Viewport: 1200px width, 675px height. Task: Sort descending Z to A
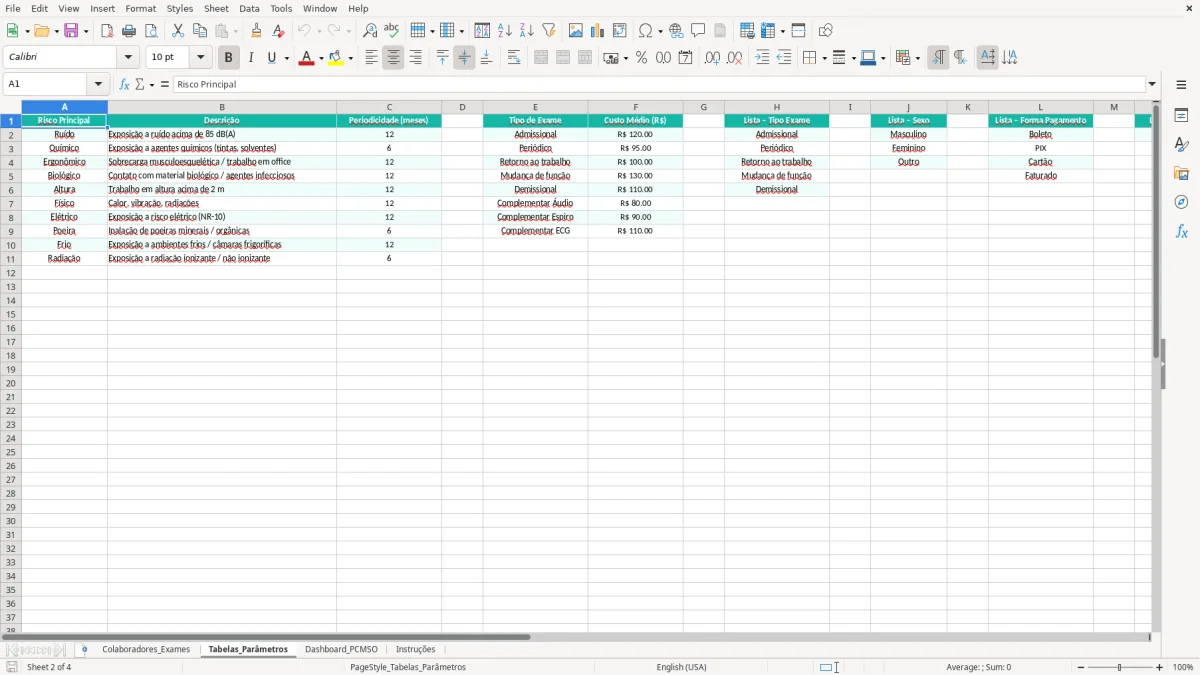[527, 31]
